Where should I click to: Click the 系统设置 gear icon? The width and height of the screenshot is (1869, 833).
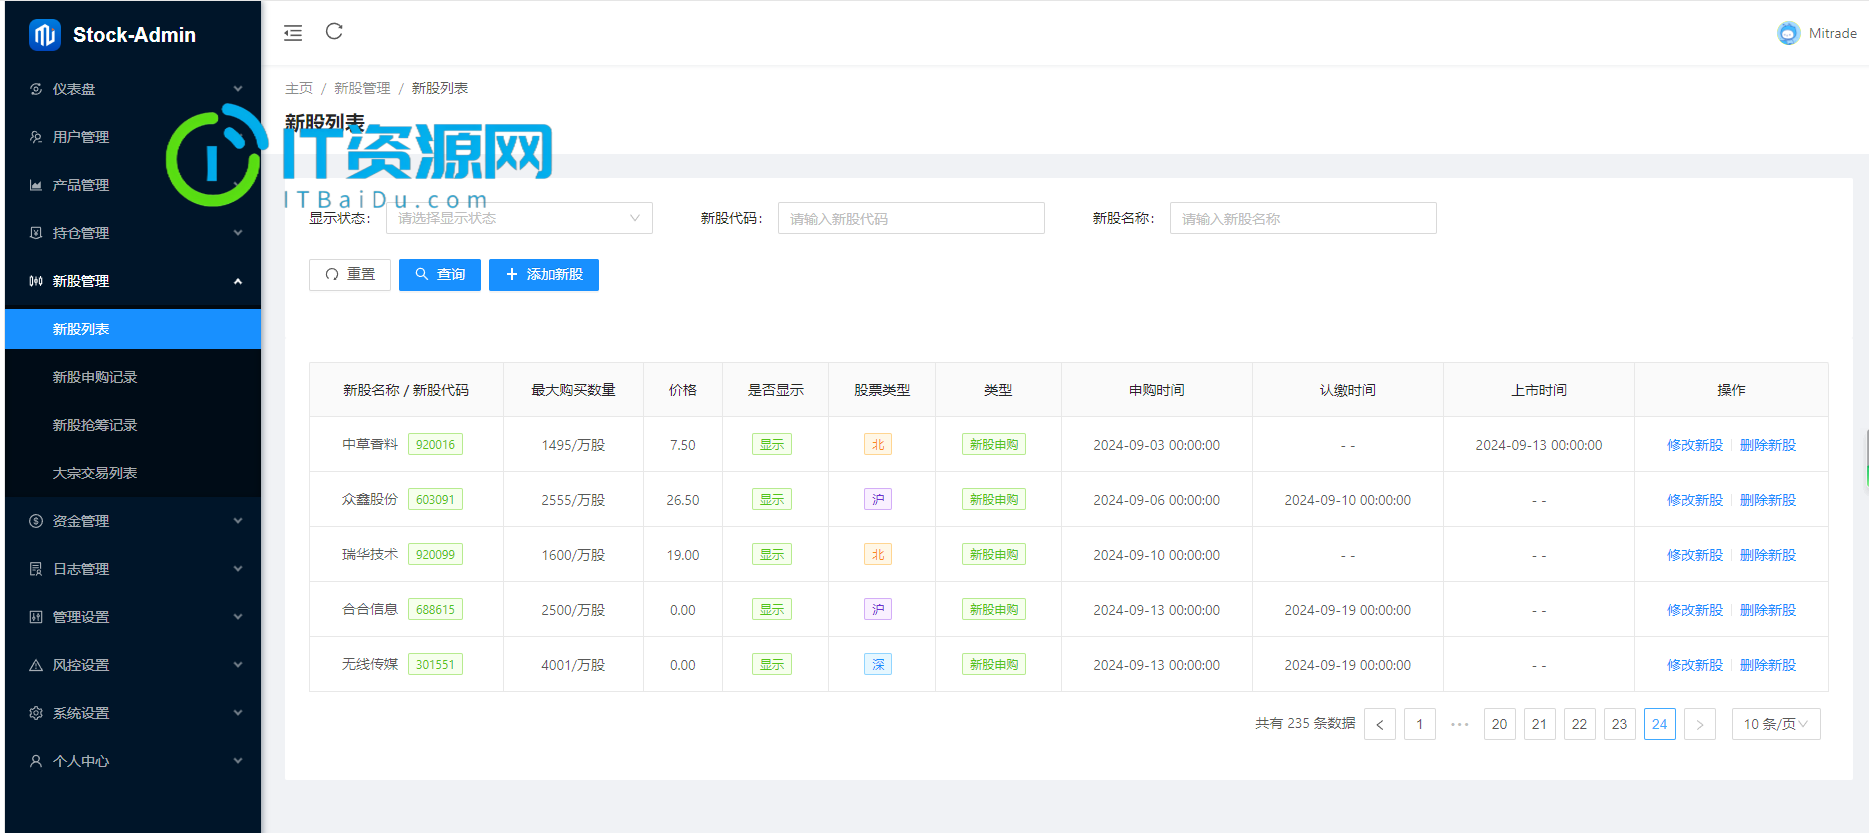pyautogui.click(x=36, y=713)
